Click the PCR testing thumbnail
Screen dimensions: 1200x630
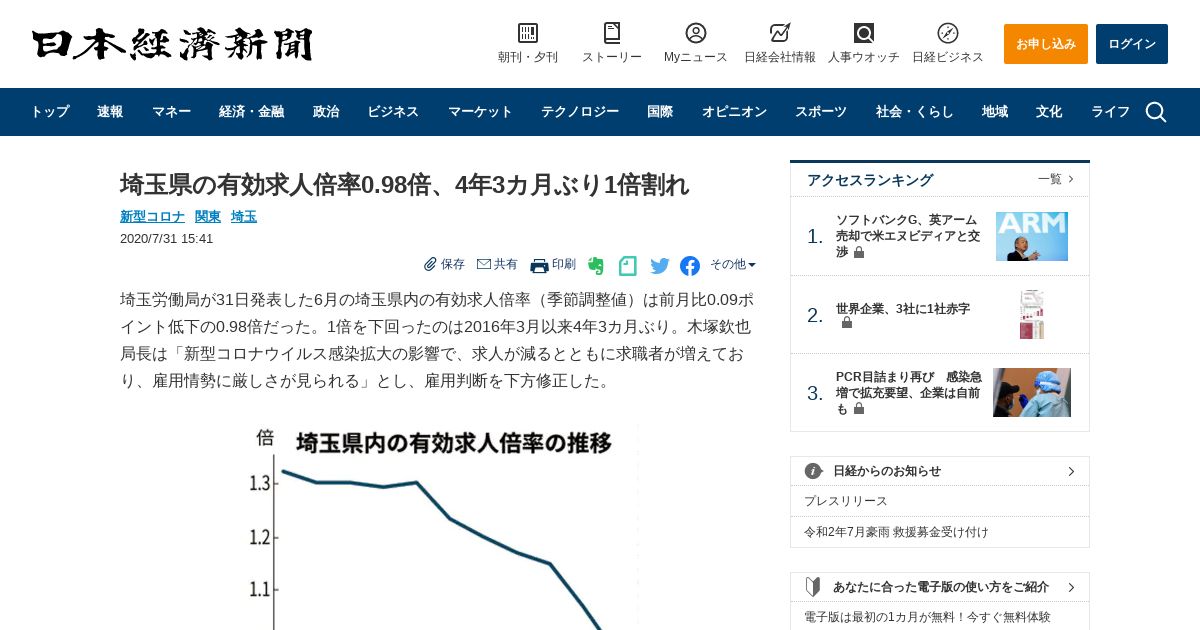(x=1032, y=393)
